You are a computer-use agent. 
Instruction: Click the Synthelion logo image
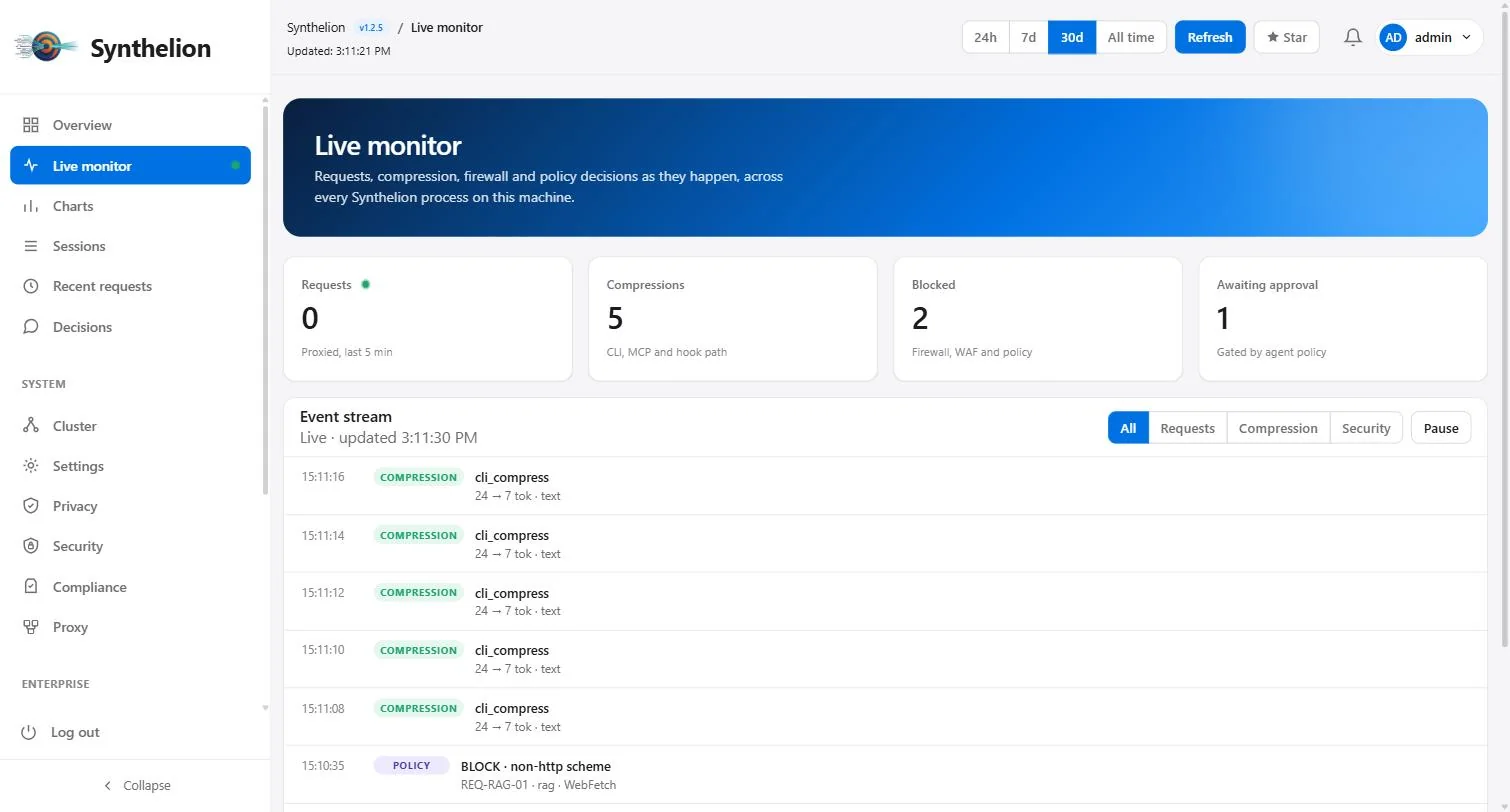[x=46, y=46]
